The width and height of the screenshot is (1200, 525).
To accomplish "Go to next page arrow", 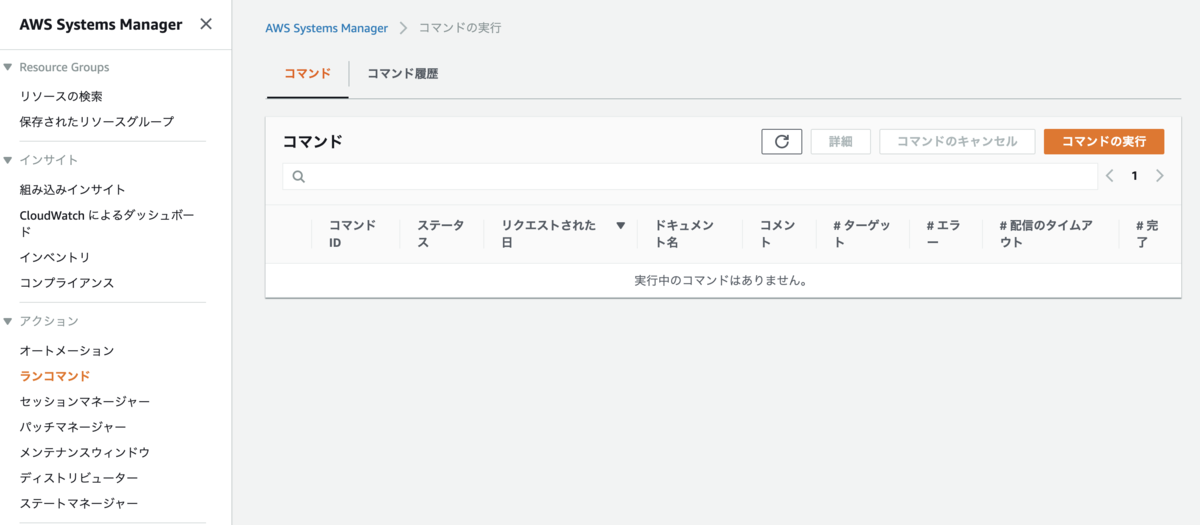I will [x=1159, y=176].
